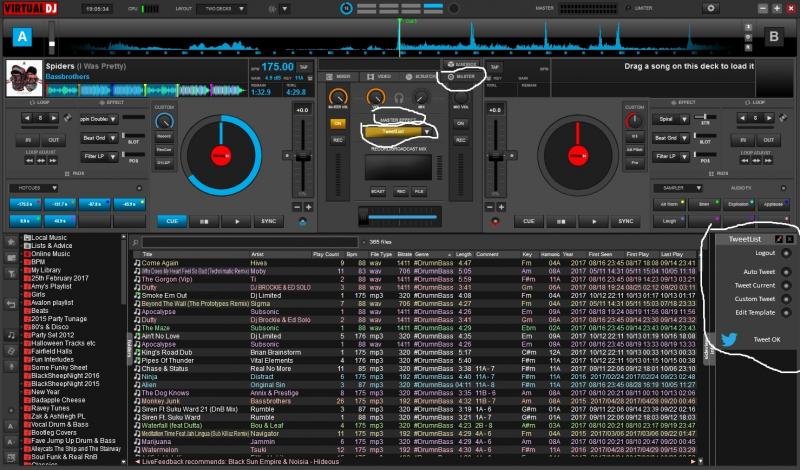Click the headphone cue icon in mixer
The height and width of the screenshot is (470, 800).
click(x=398, y=97)
